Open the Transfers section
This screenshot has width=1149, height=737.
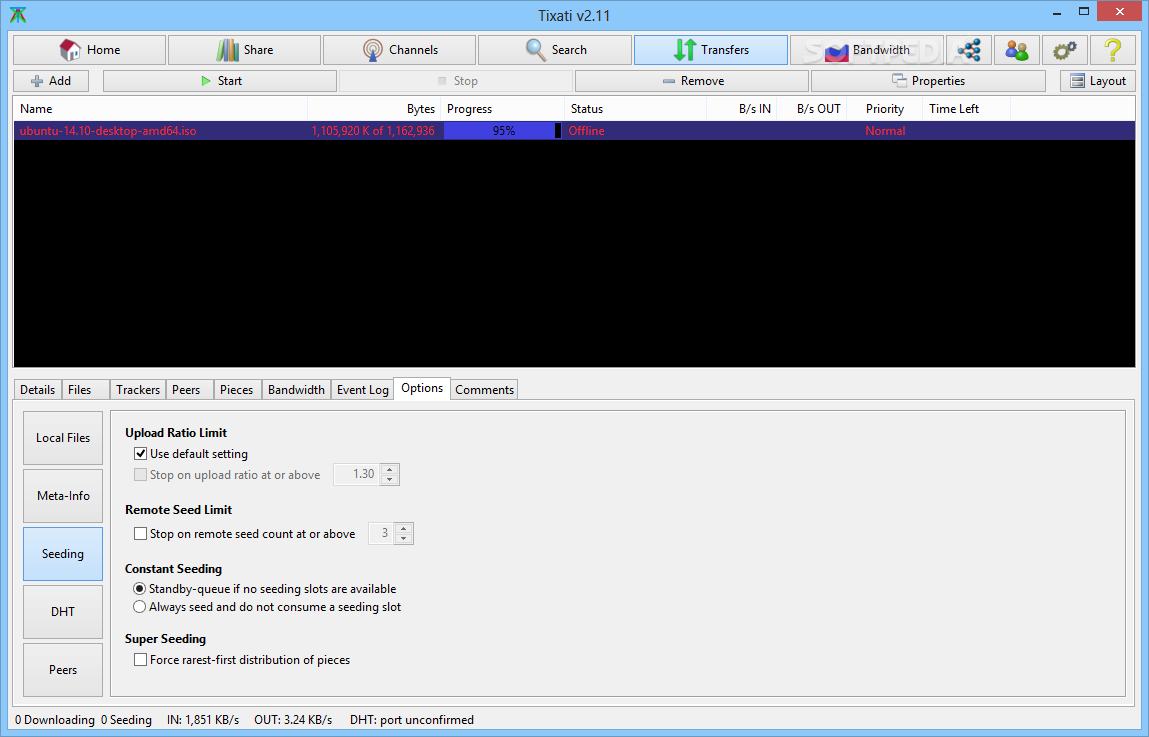coord(711,50)
